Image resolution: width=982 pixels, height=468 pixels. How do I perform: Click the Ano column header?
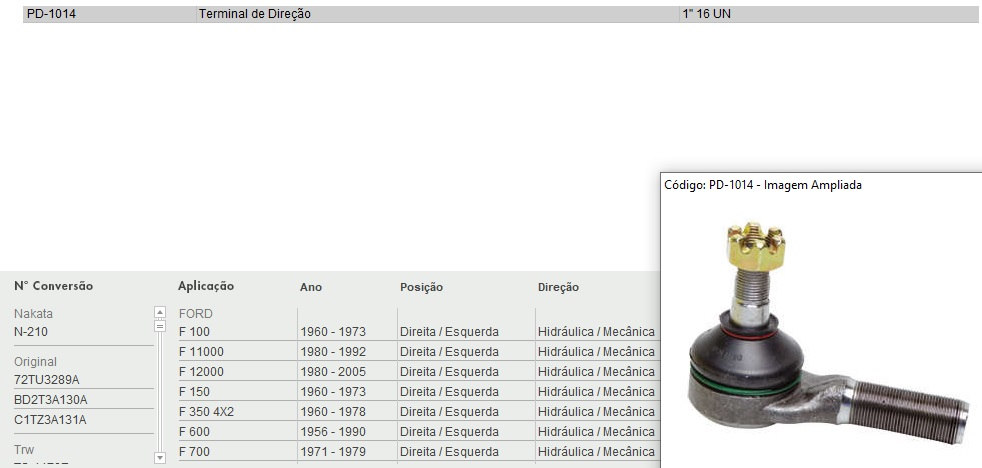[x=311, y=287]
